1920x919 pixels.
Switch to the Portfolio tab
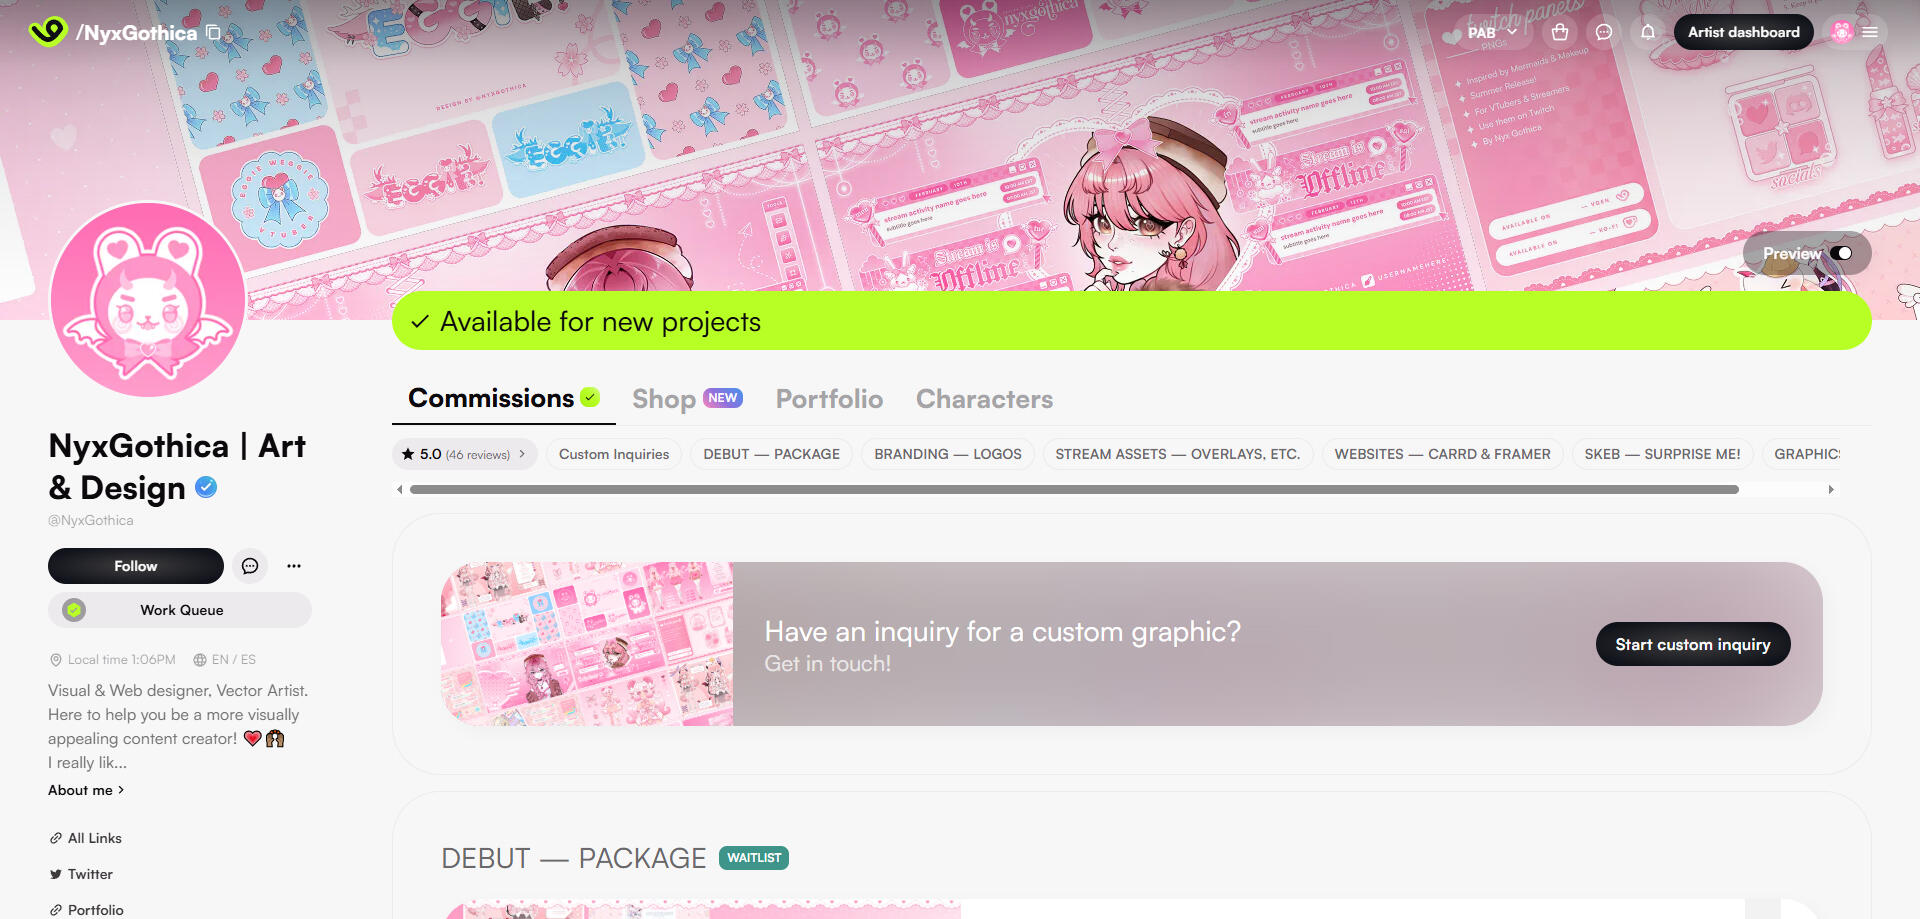click(829, 399)
